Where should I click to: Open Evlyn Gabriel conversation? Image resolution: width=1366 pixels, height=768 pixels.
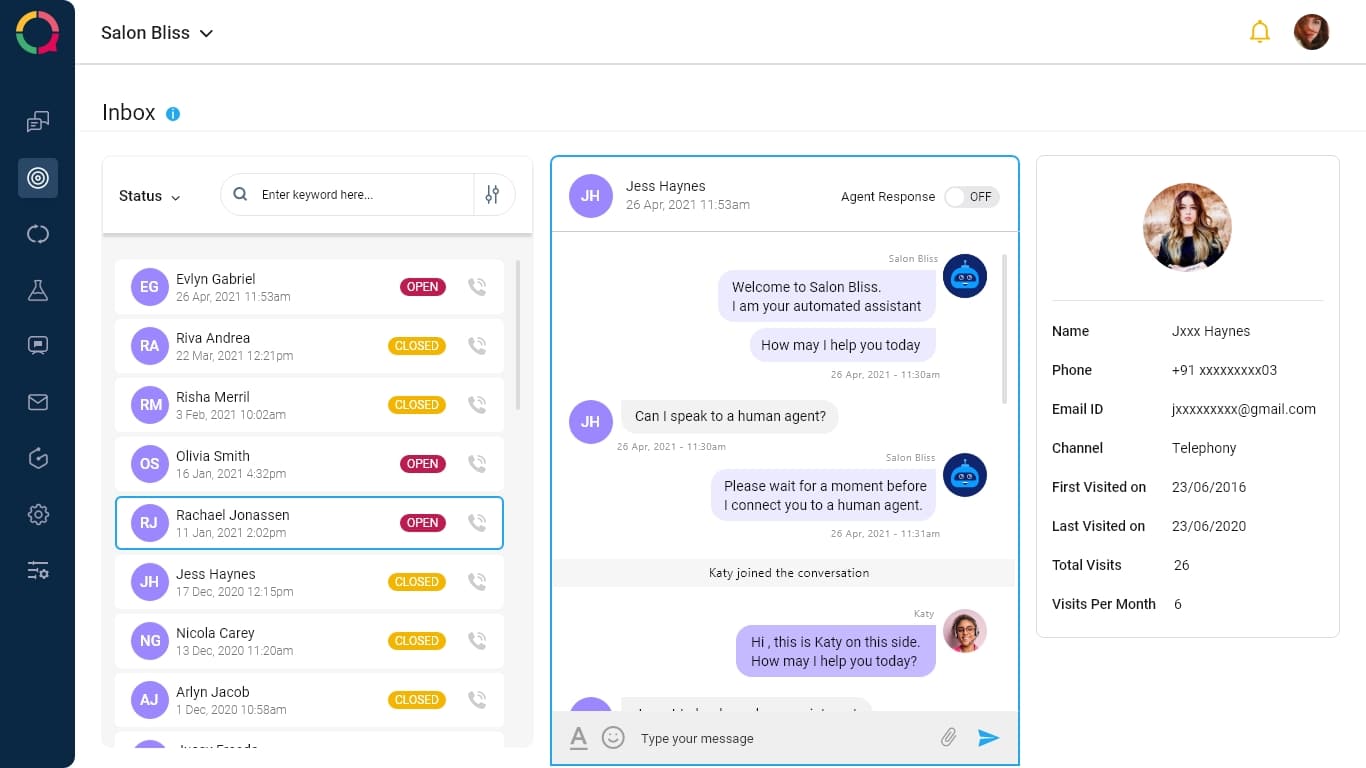tap(309, 287)
